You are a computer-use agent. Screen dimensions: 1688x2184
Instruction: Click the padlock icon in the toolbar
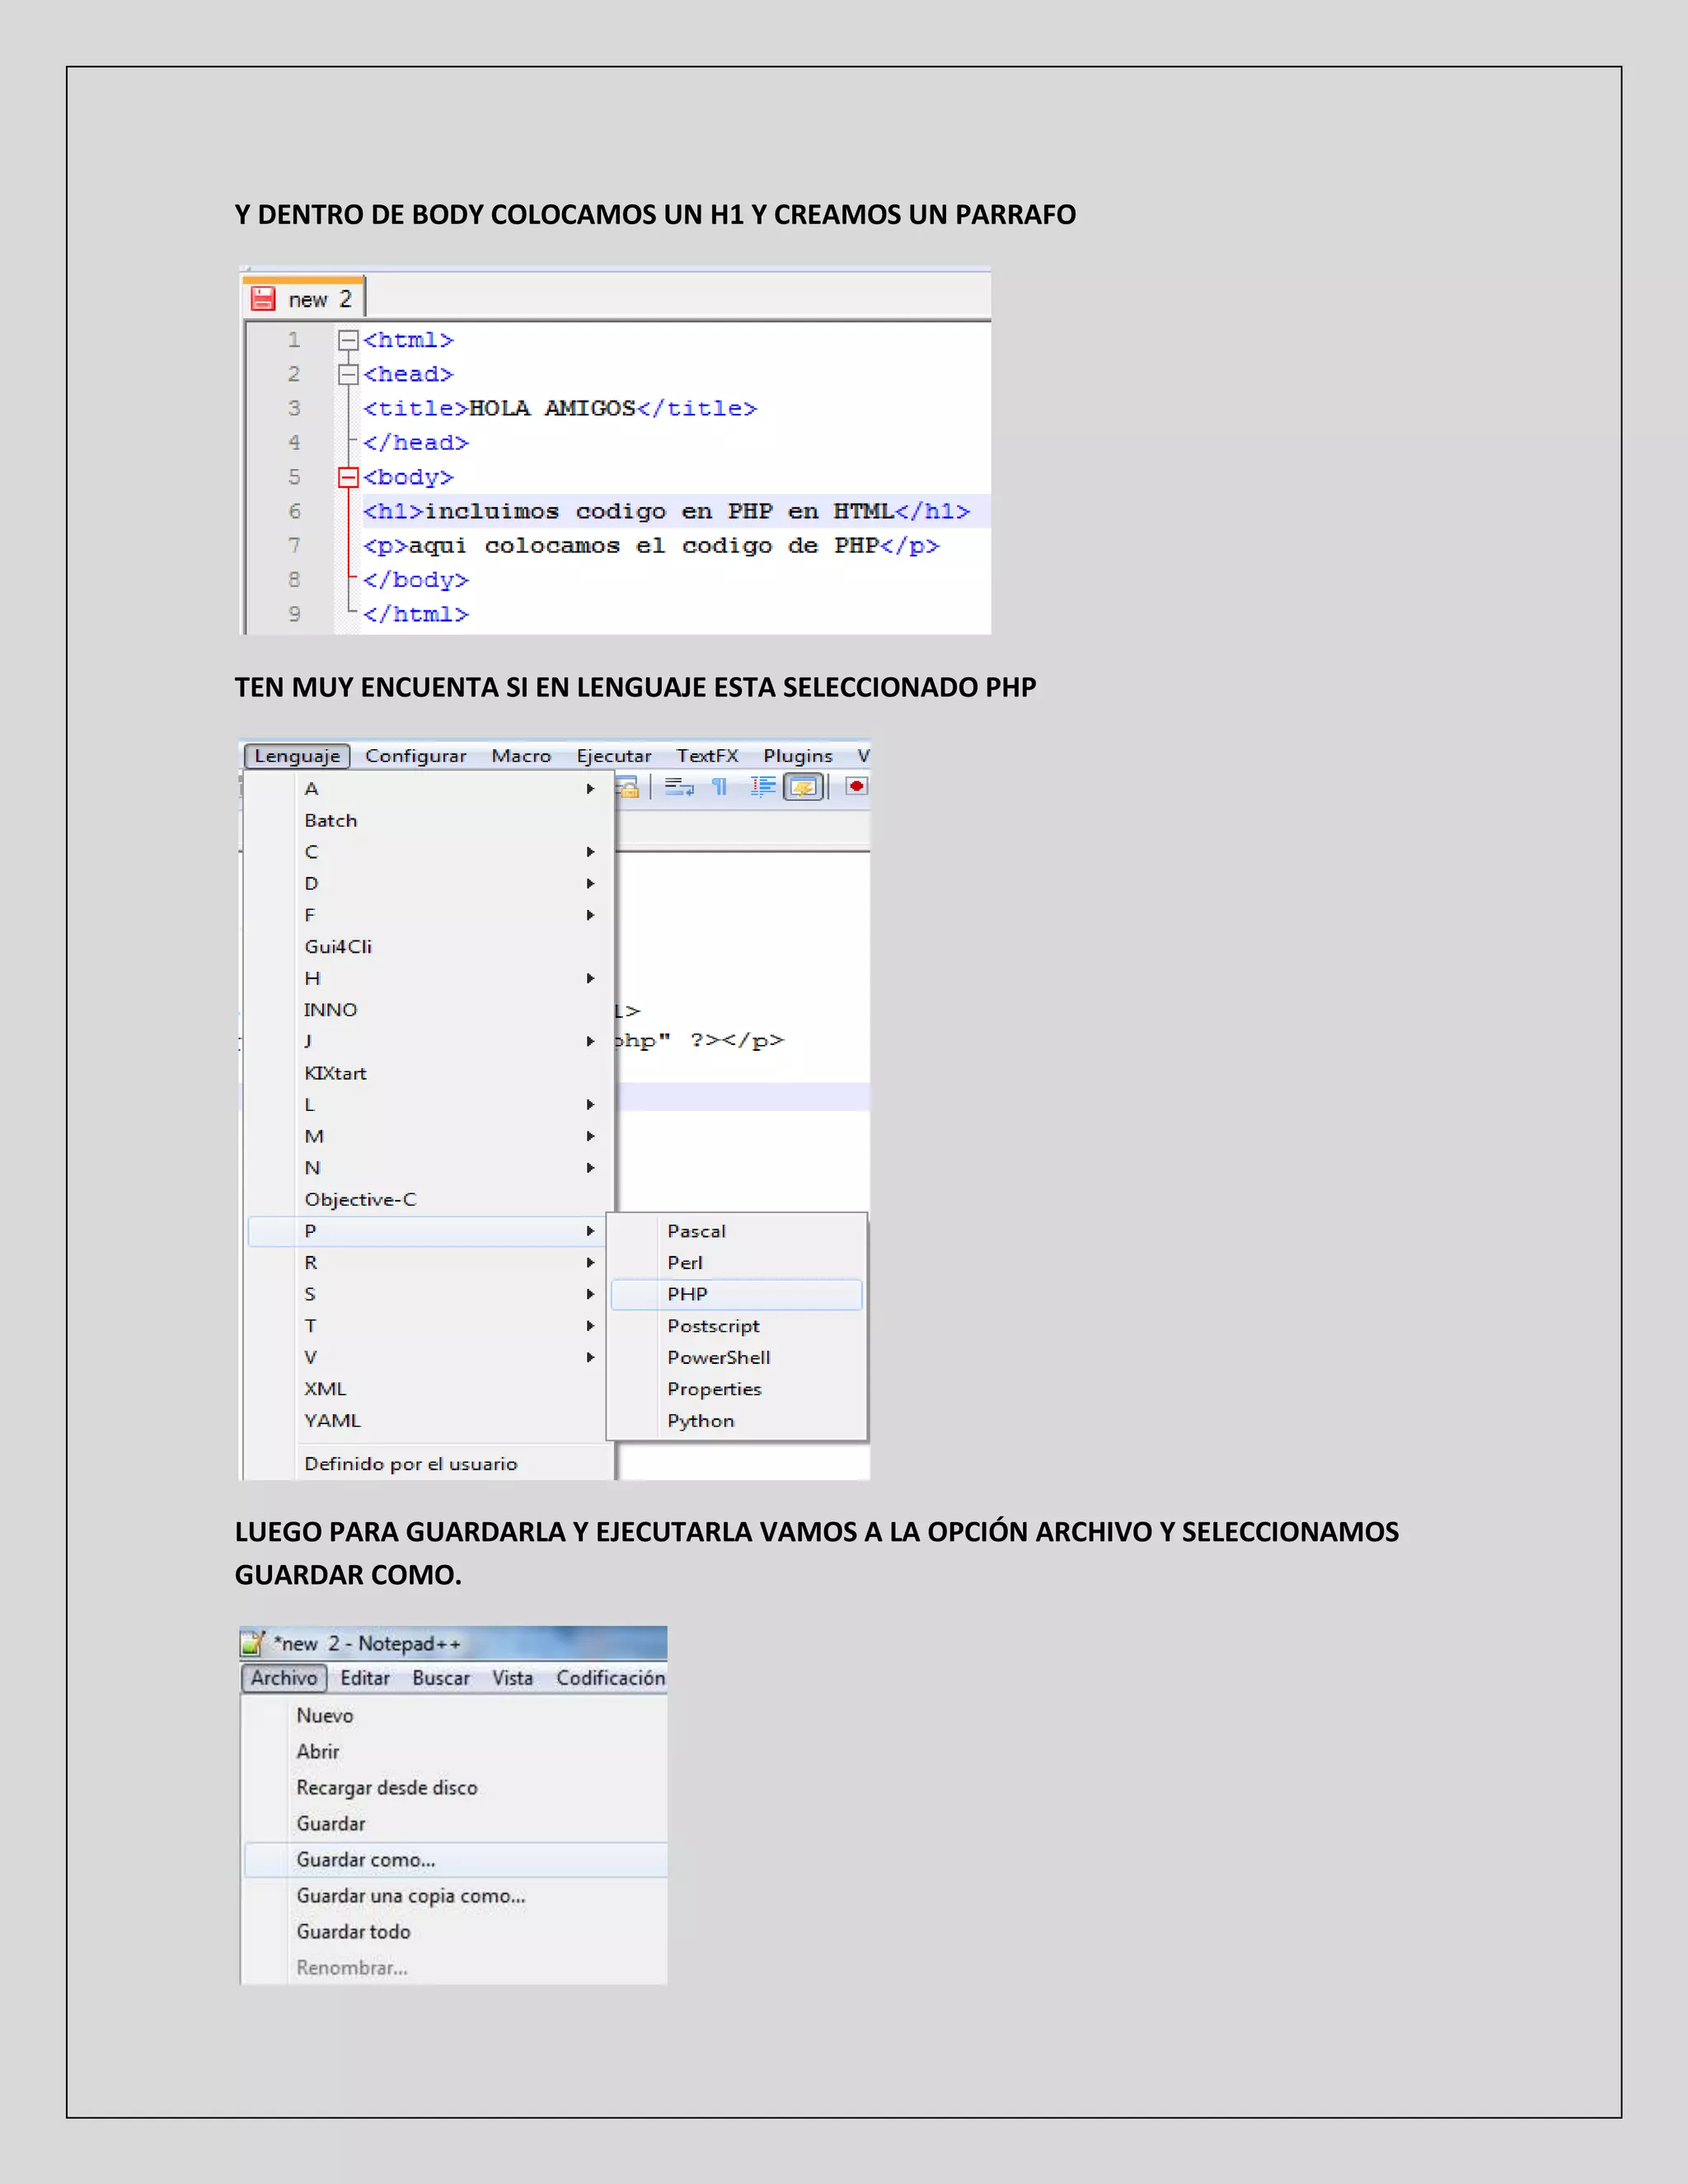628,787
